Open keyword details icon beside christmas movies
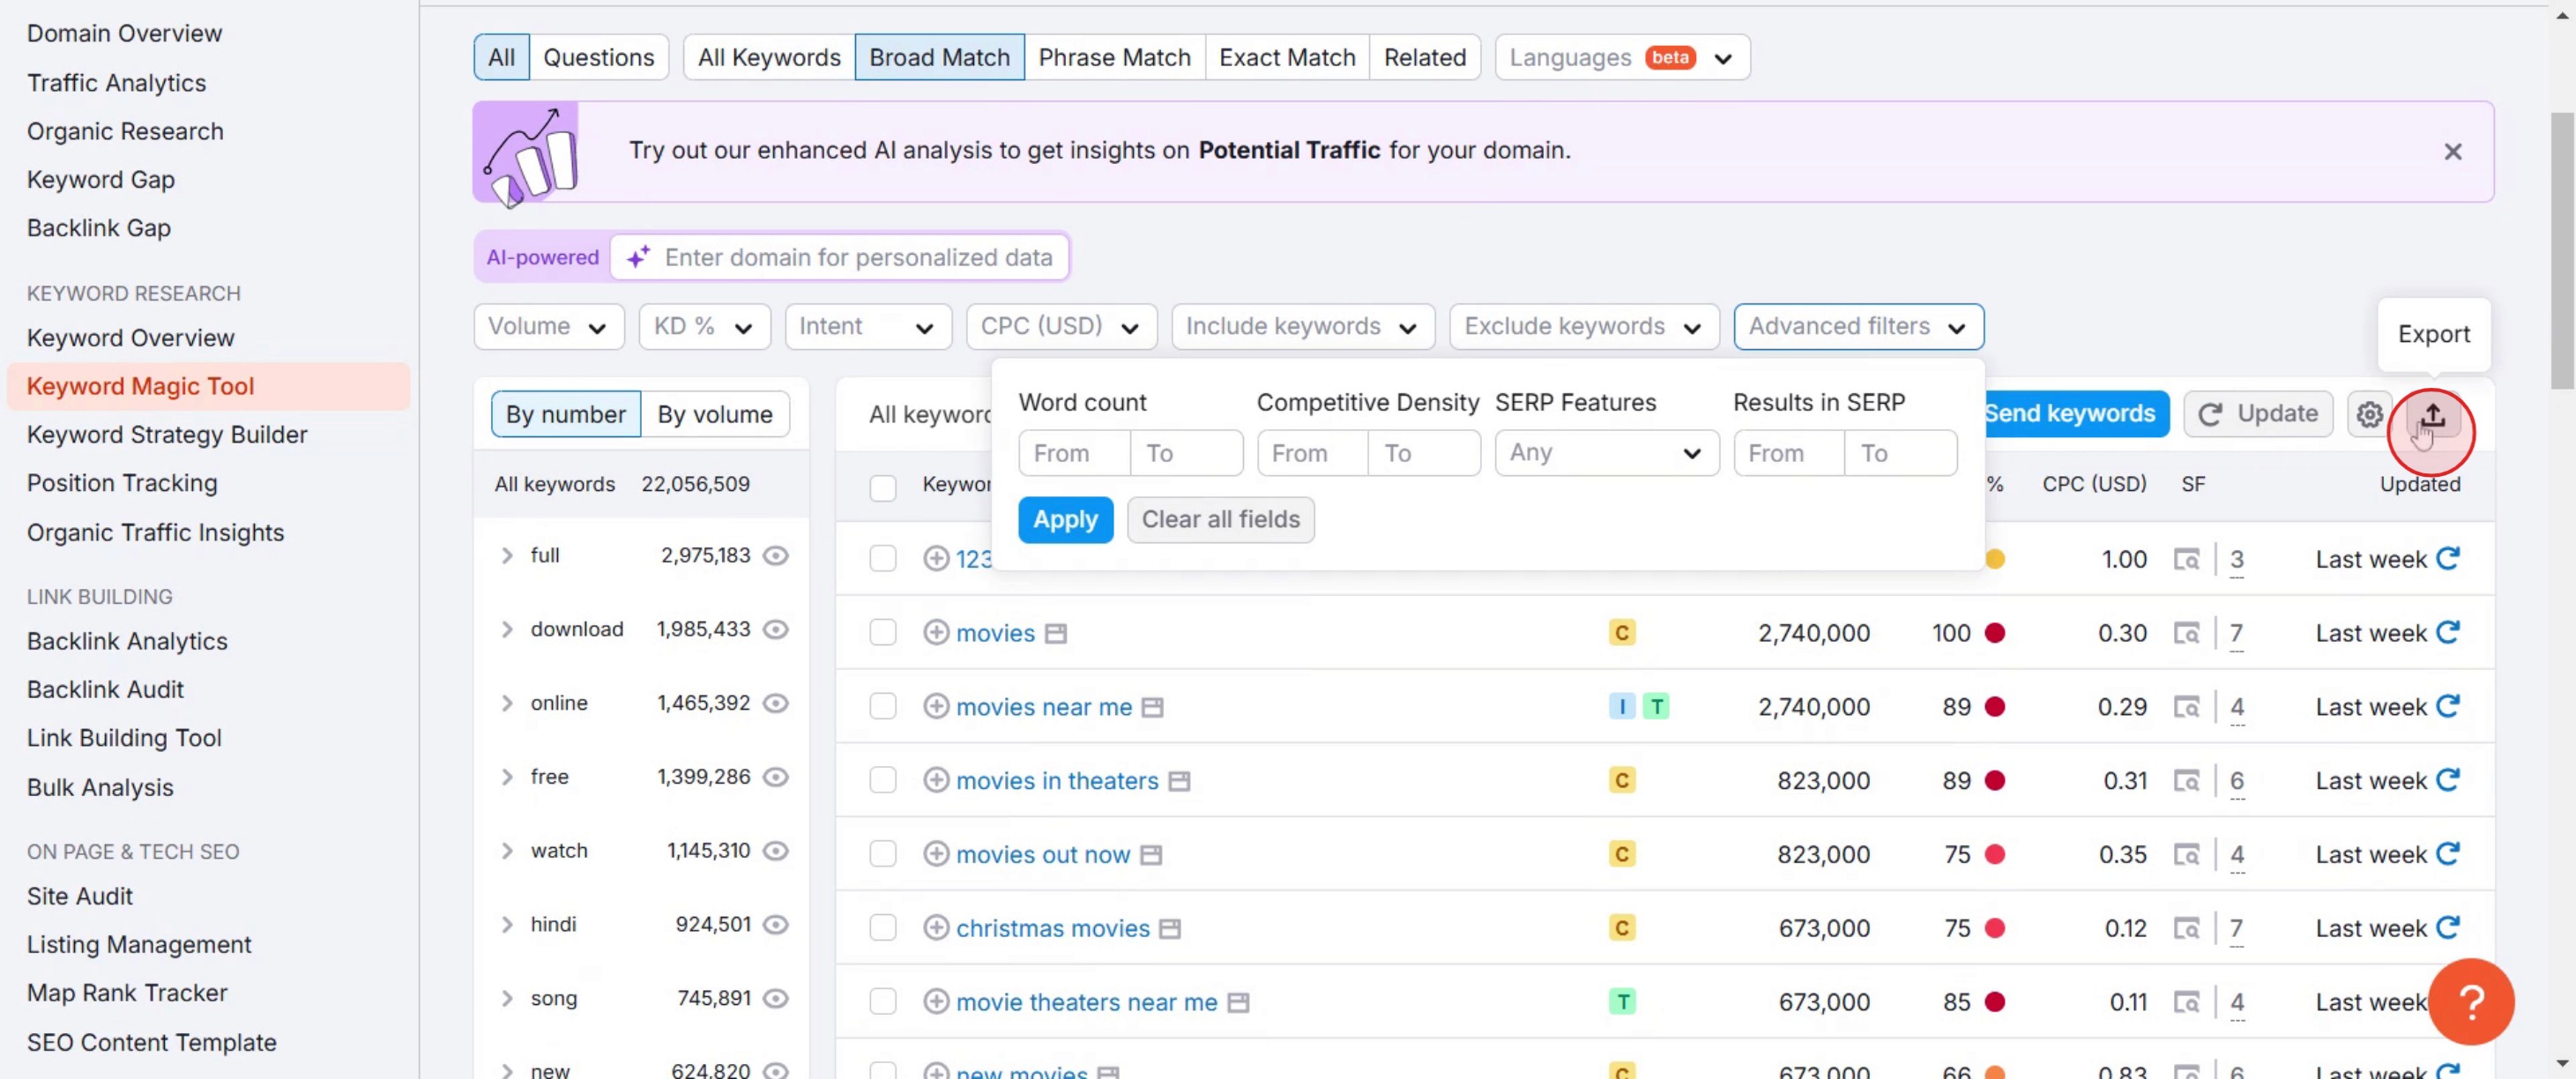2576x1079 pixels. 1169,930
